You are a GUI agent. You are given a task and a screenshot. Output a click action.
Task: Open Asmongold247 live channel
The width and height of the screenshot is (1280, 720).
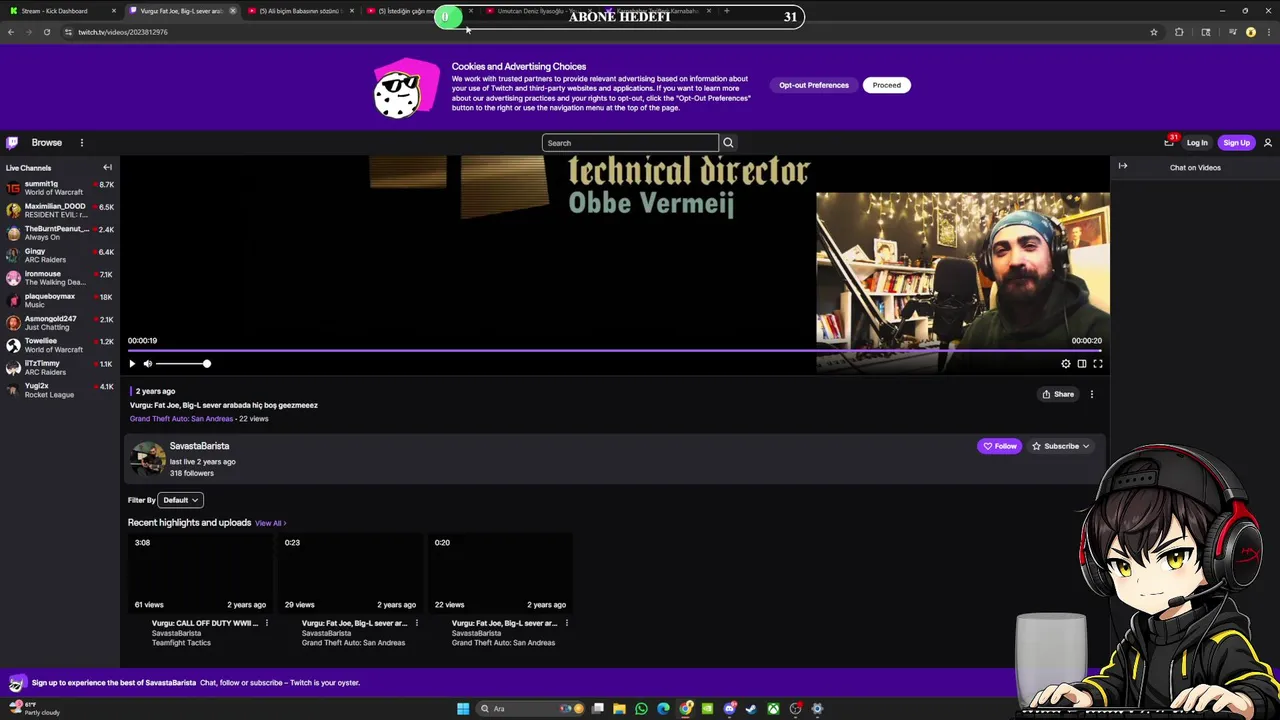(x=60, y=323)
